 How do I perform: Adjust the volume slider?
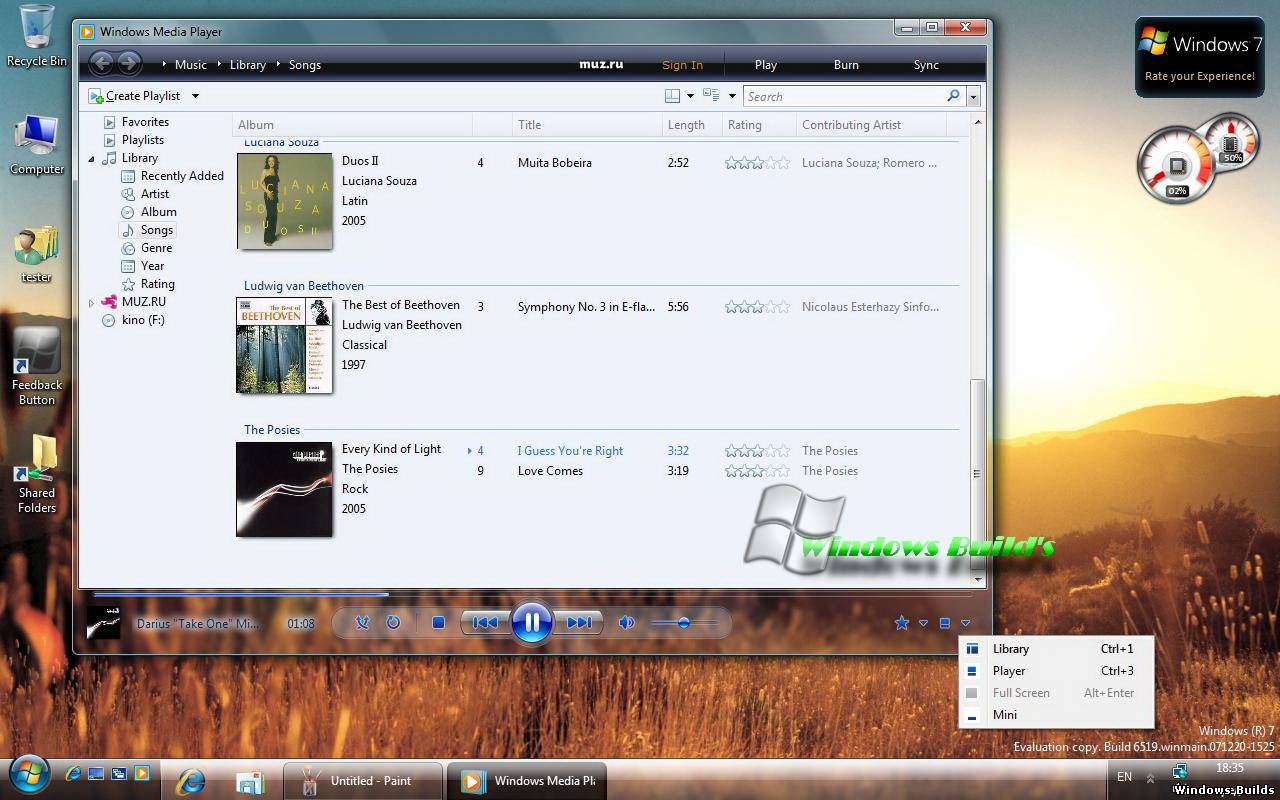[x=684, y=623]
